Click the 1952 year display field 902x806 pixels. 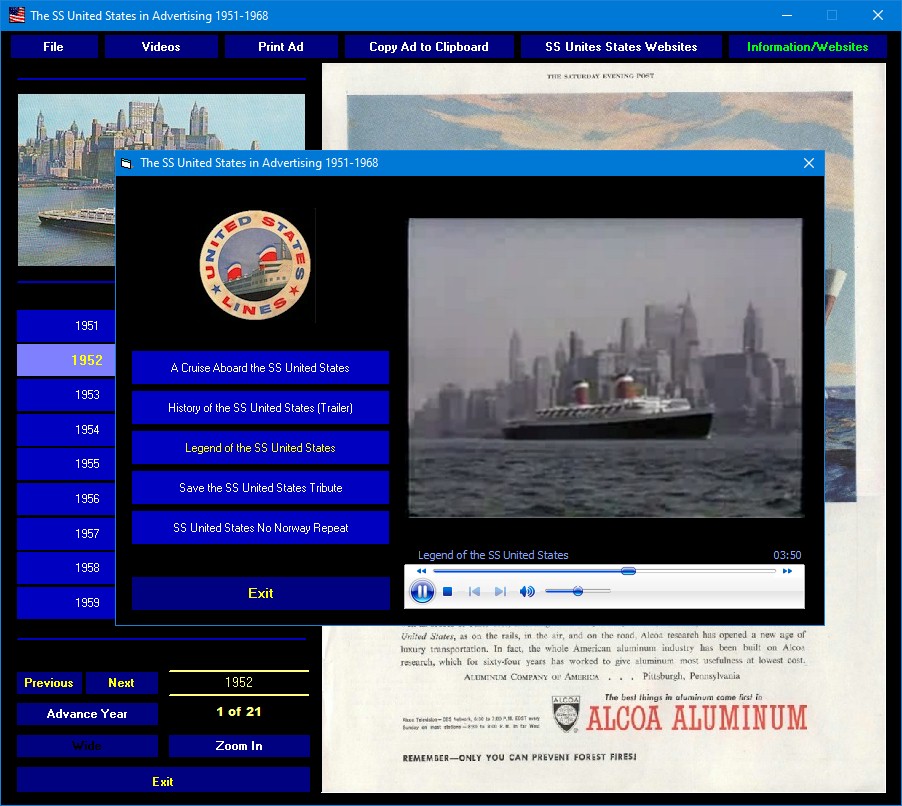239,682
